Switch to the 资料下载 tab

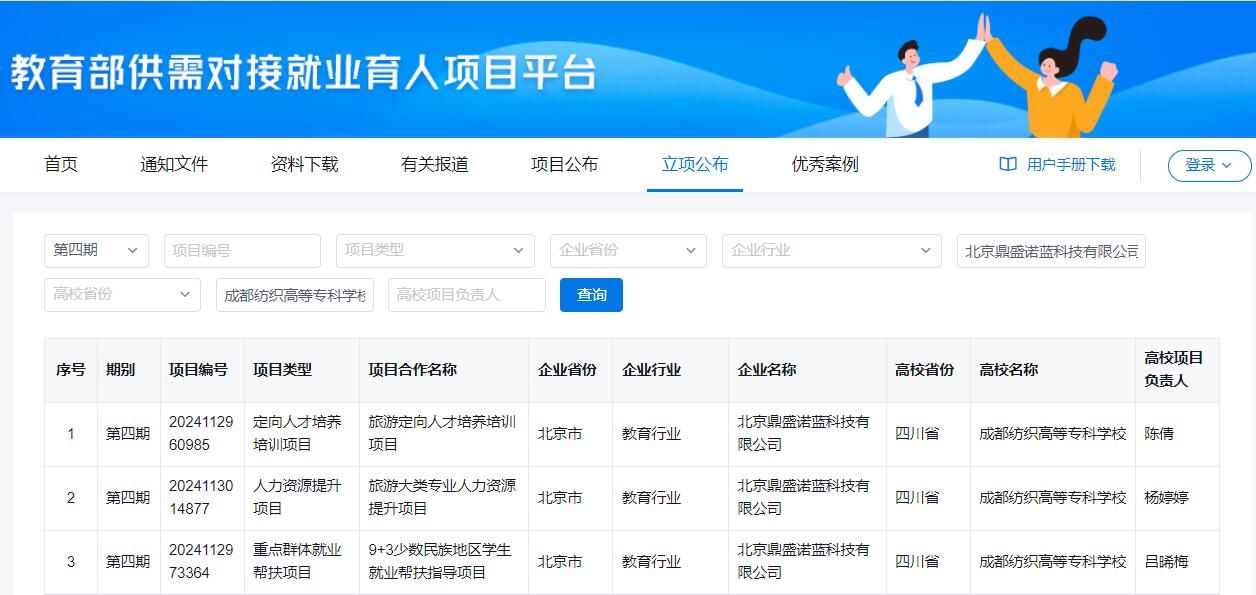click(304, 165)
